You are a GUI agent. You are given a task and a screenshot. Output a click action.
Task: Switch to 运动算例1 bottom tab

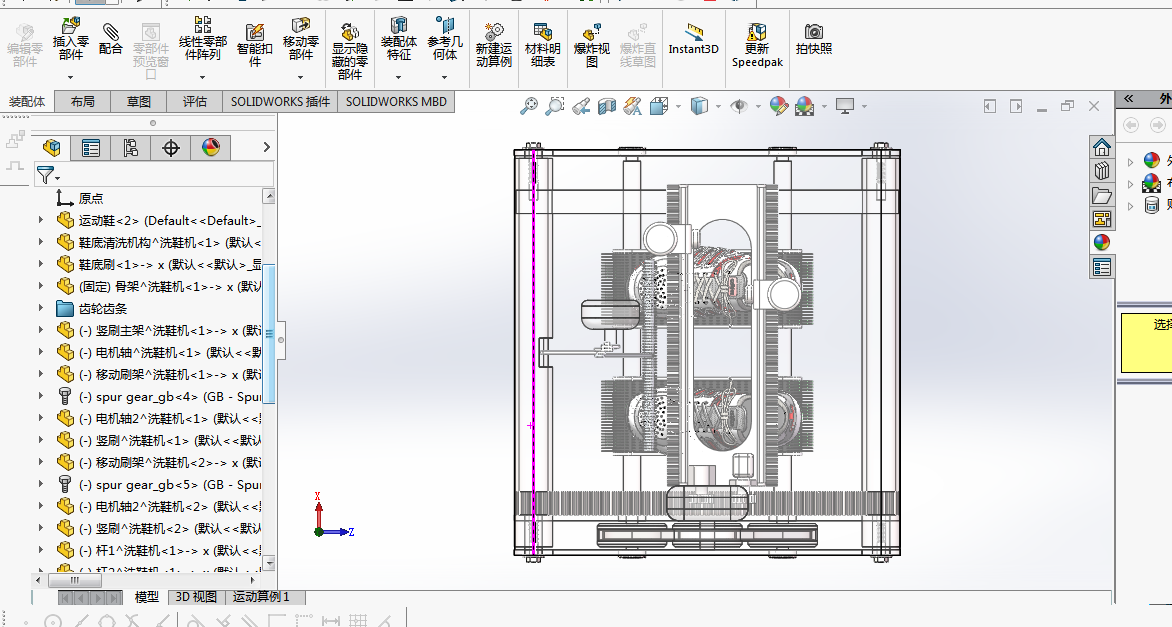[x=261, y=597]
